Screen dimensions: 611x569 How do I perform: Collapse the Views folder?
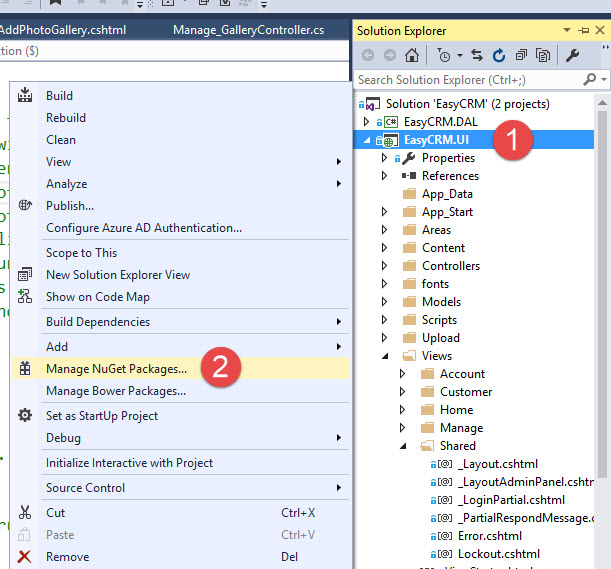click(385, 356)
